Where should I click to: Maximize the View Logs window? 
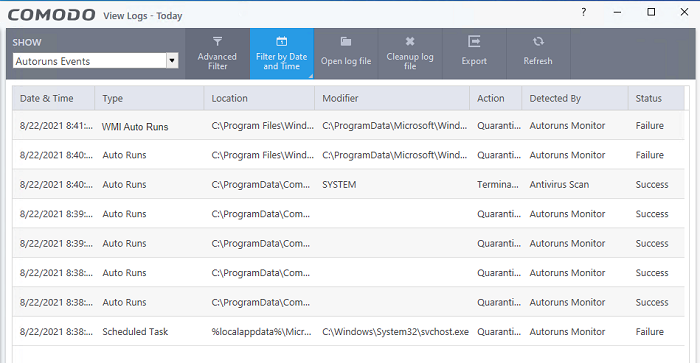(651, 12)
